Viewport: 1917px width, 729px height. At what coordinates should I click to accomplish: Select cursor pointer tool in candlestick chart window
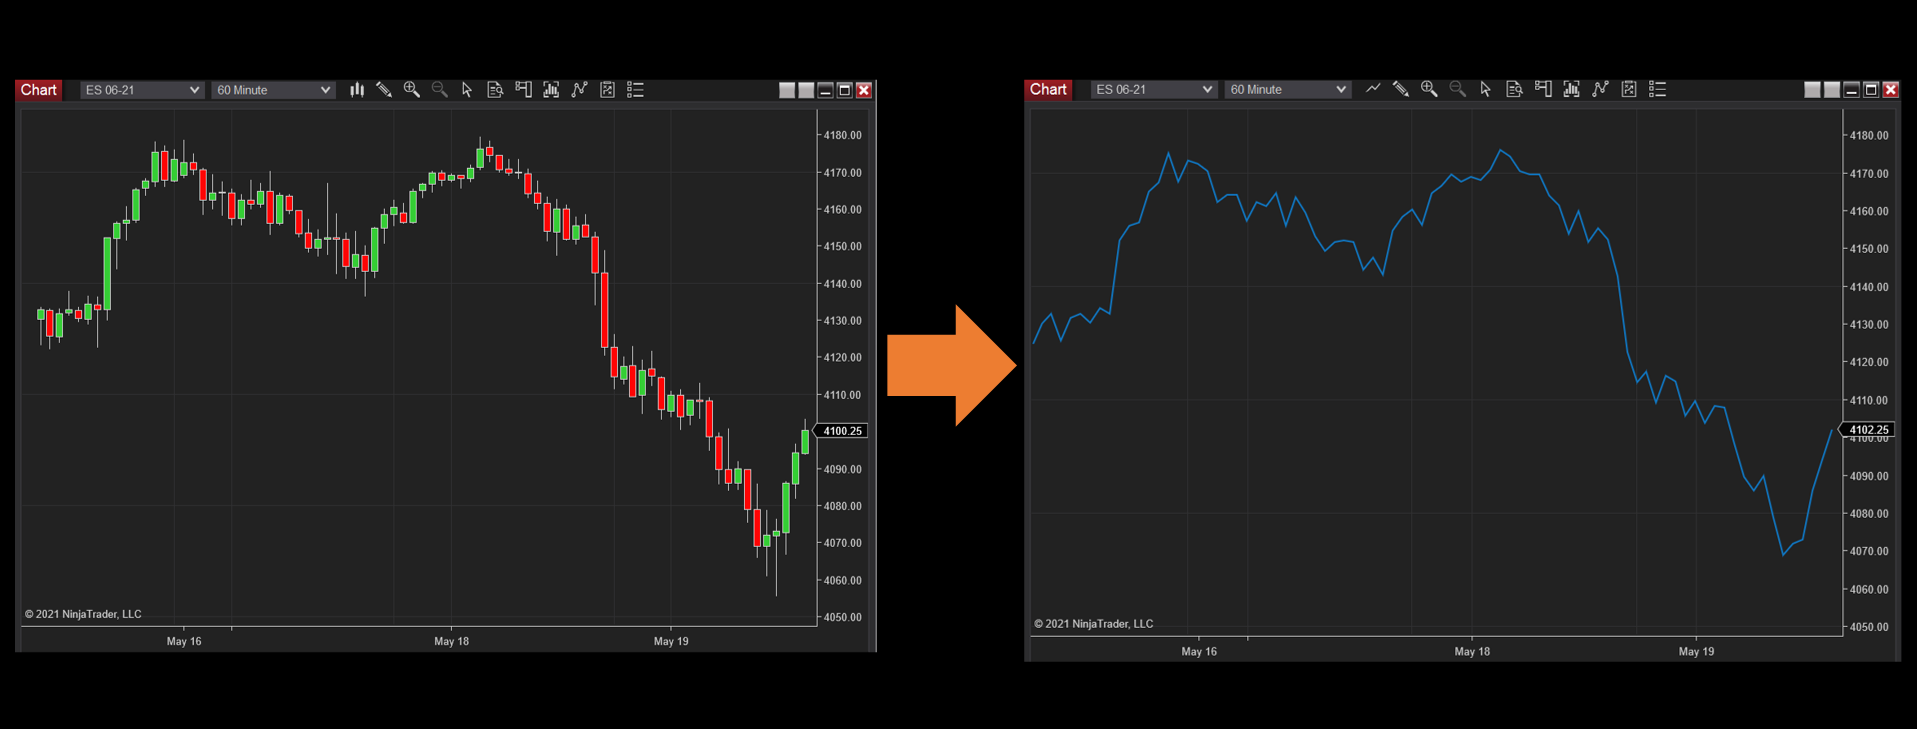pyautogui.click(x=467, y=90)
